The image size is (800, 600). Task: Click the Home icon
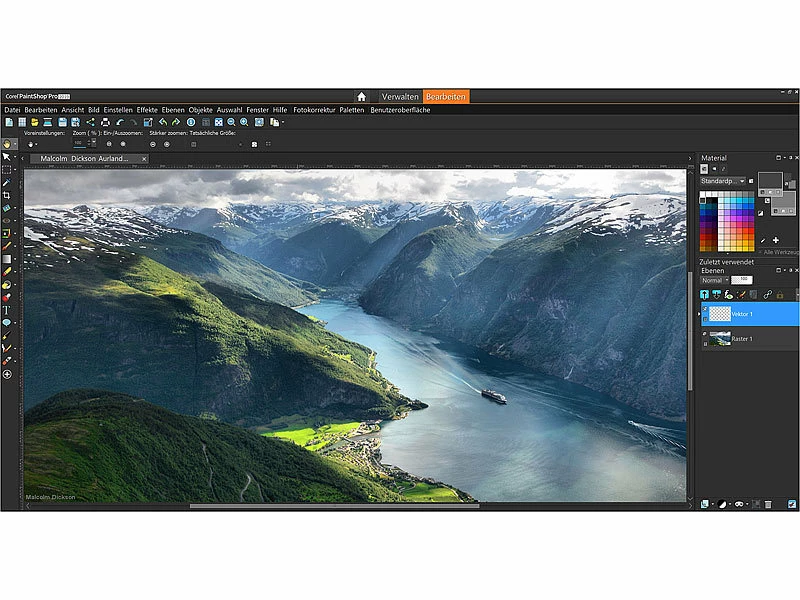(361, 97)
